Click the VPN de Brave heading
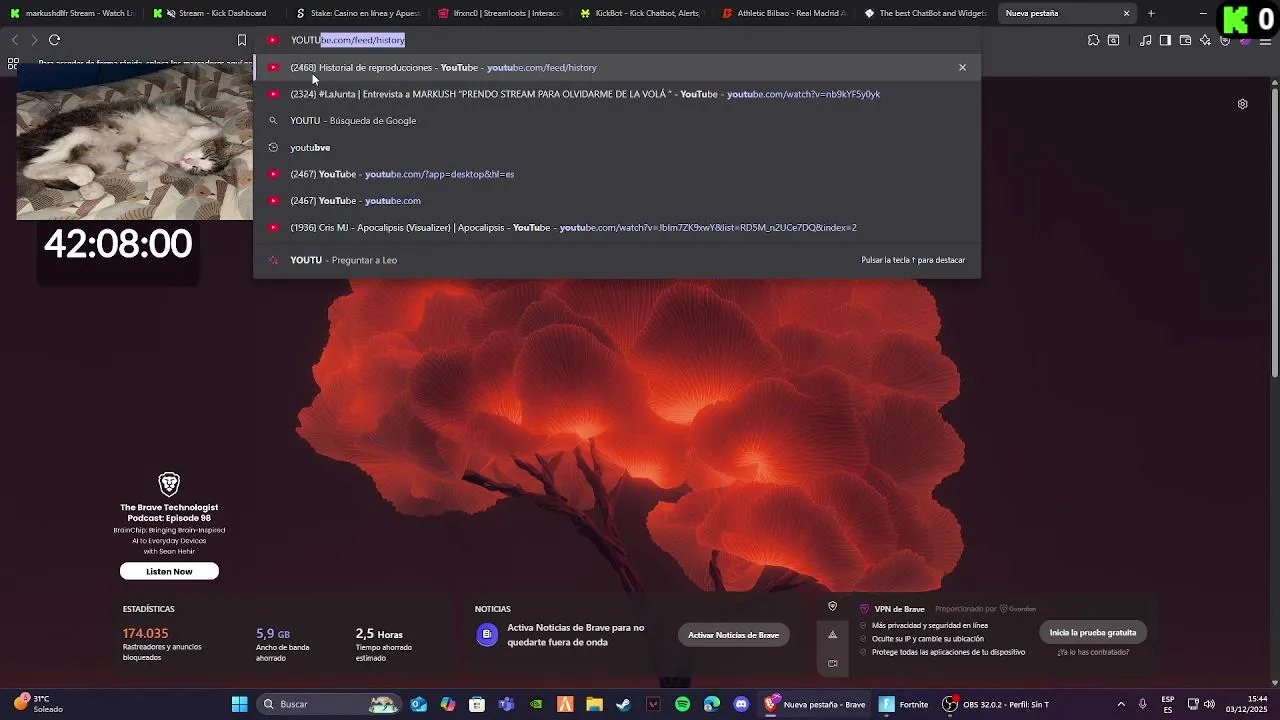Image resolution: width=1280 pixels, height=720 pixels. (x=899, y=609)
